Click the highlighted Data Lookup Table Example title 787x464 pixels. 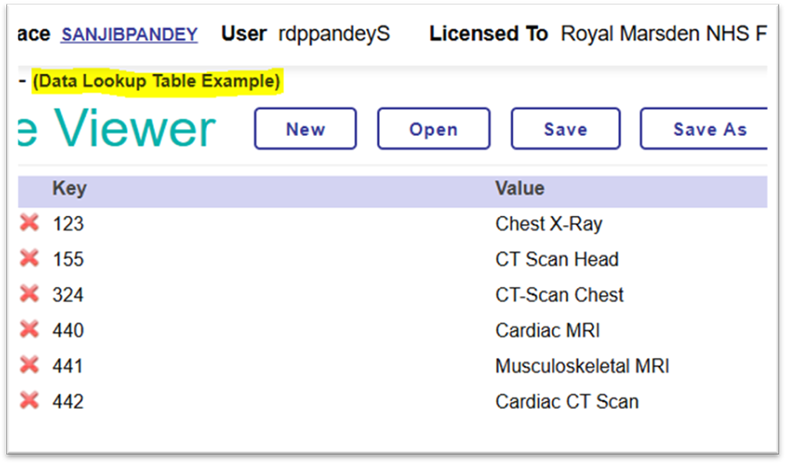point(156,81)
